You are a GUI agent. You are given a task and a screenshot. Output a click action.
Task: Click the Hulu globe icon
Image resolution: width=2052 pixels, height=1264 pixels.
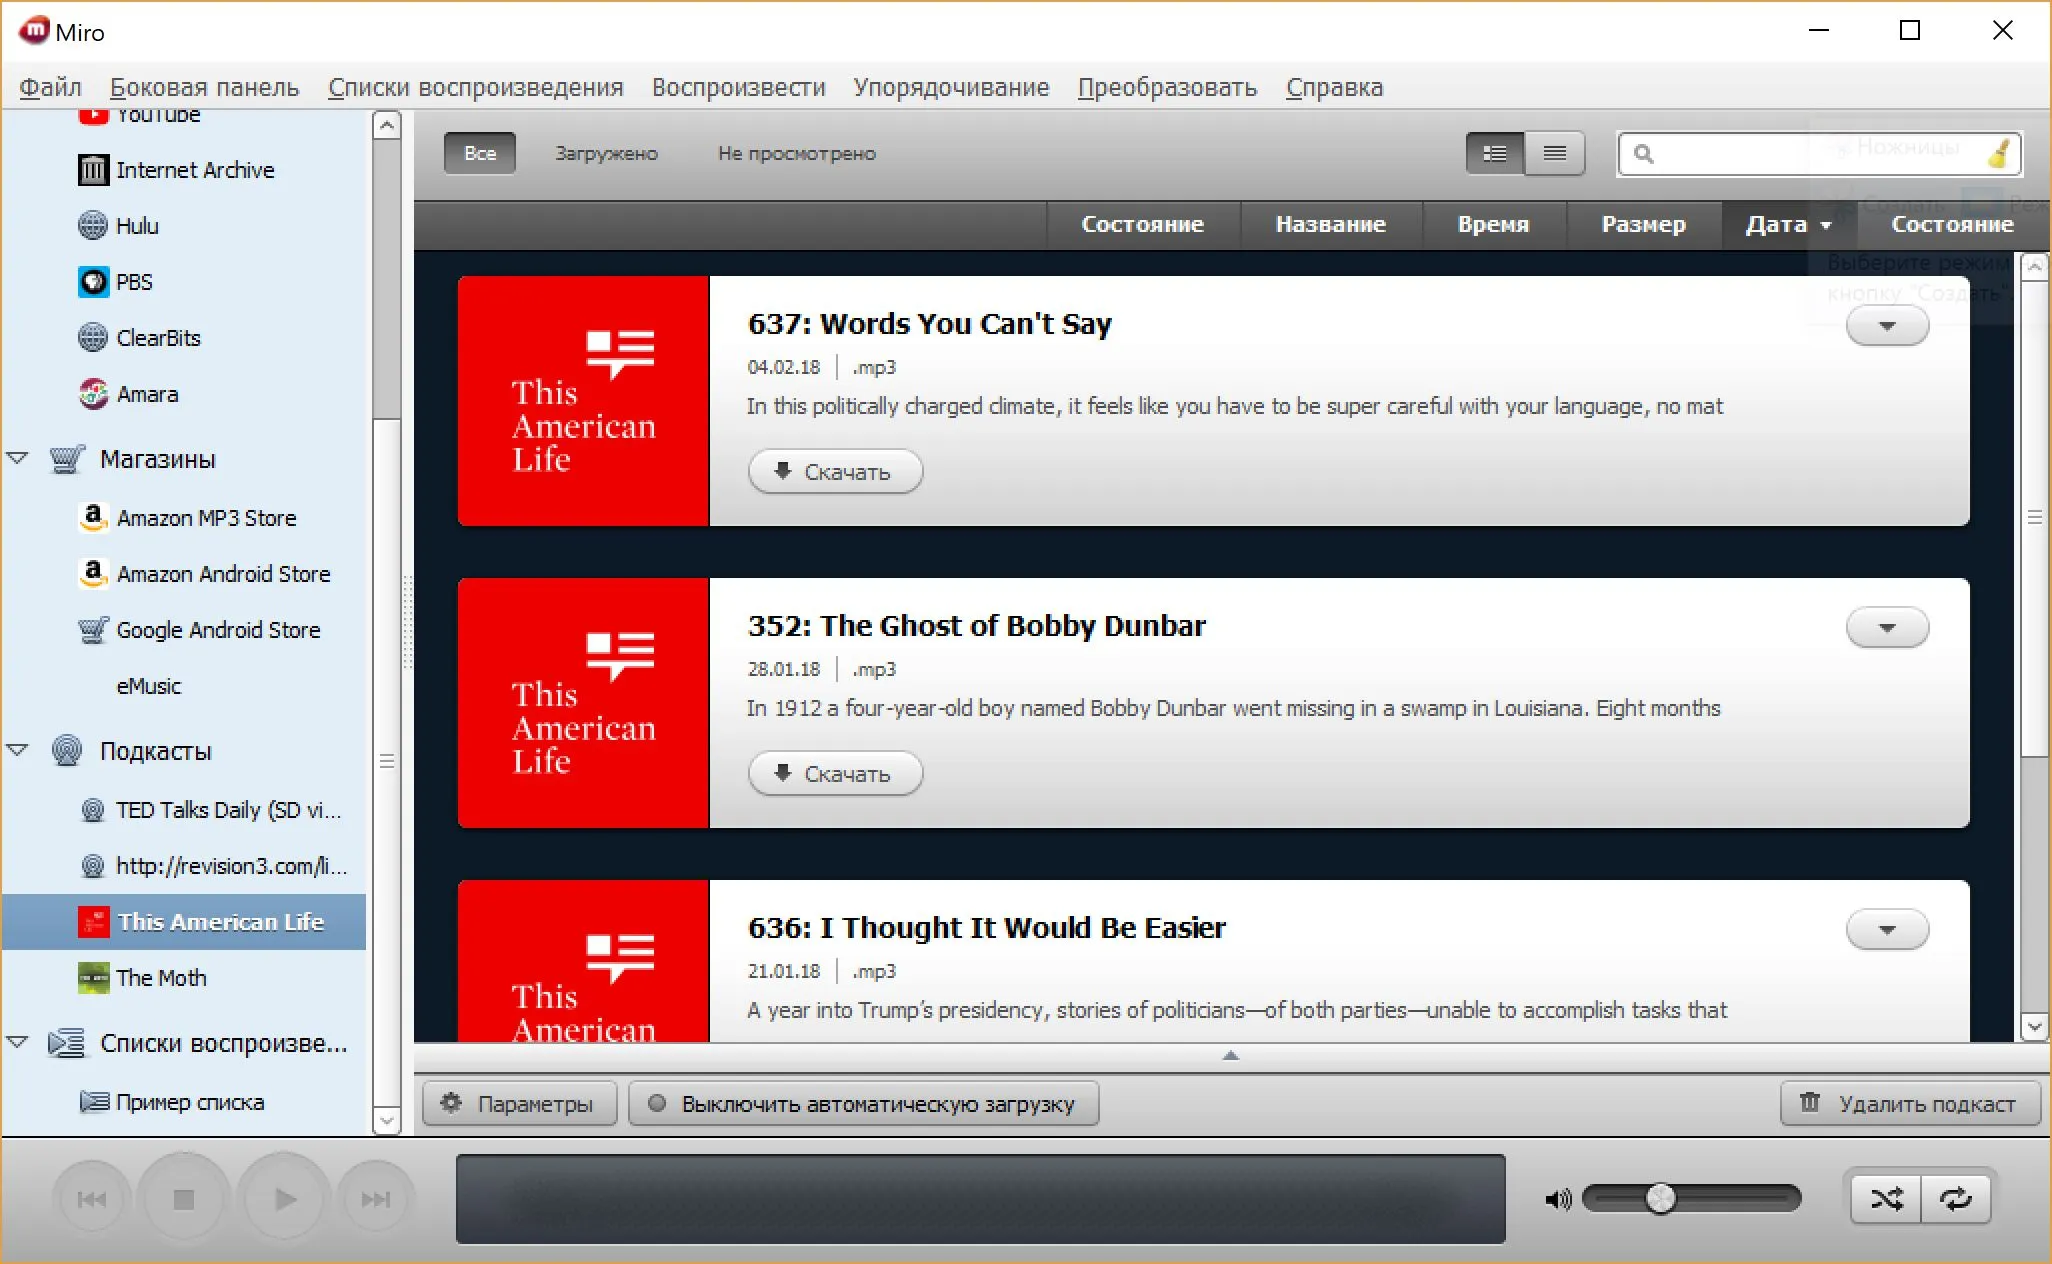coord(93,226)
